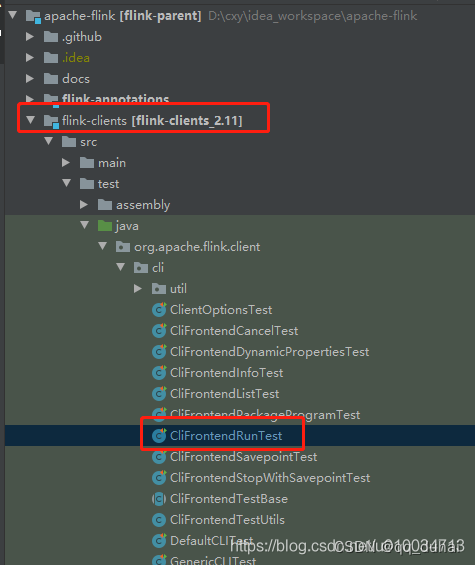475x565 pixels.
Task: Select the java folder name
Action: pos(127,226)
